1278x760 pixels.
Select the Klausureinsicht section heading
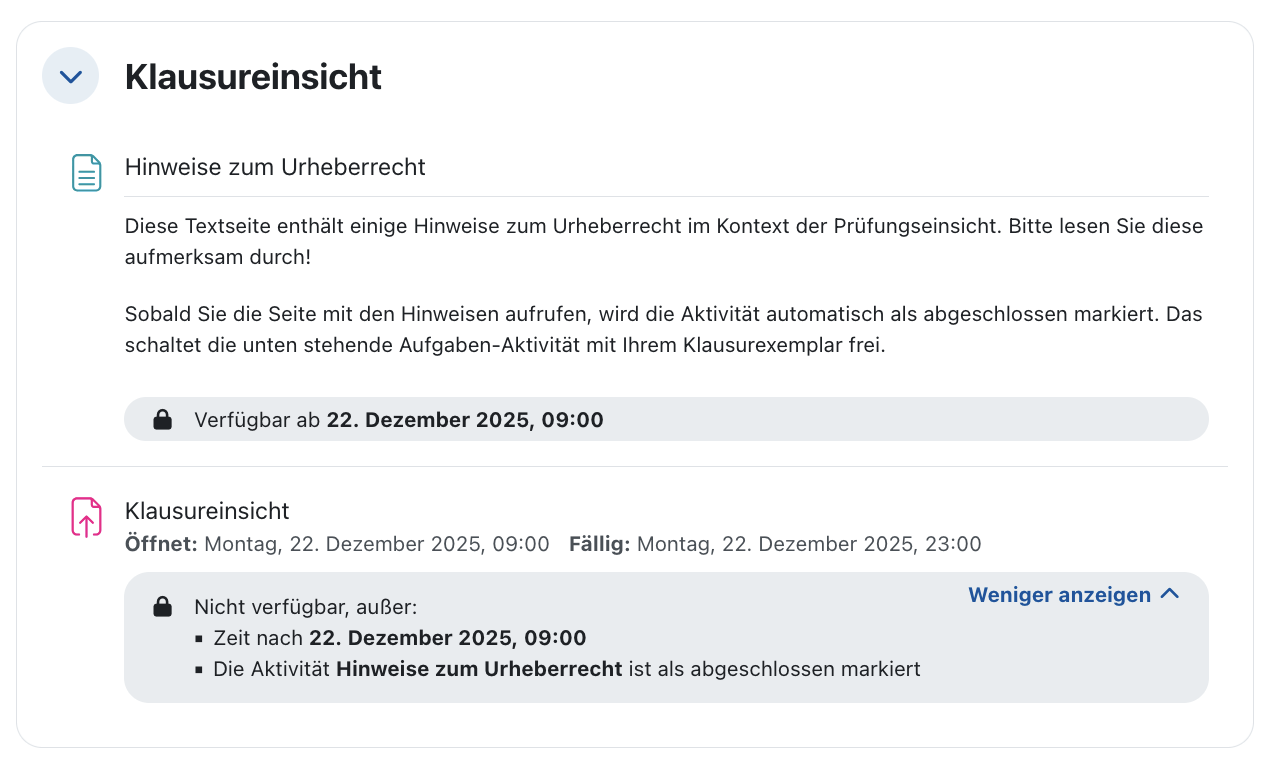tap(253, 76)
